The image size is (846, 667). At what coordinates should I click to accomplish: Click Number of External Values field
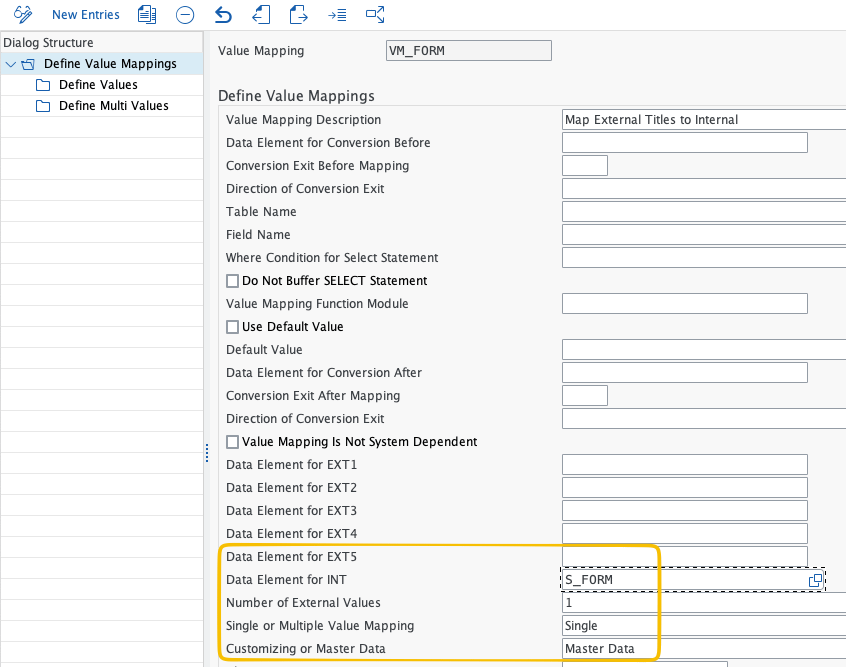point(704,603)
